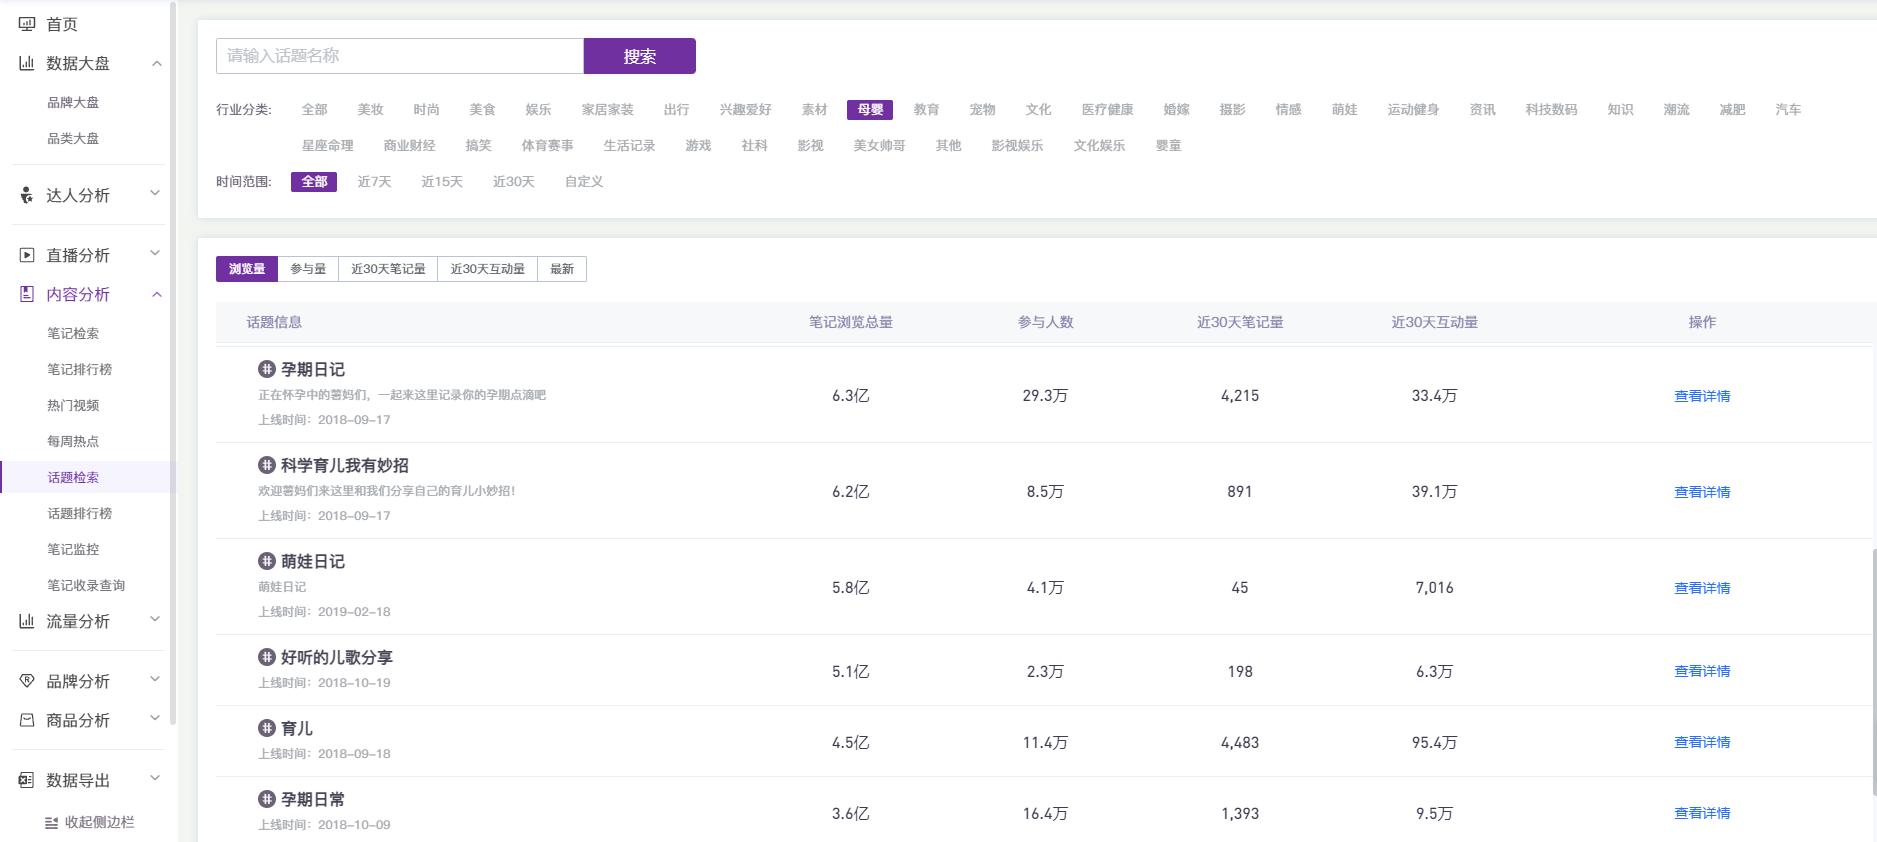Viewport: 1877px width, 842px height.
Task: Click the bar chart icon for 数据大盘
Action: pos(27,63)
